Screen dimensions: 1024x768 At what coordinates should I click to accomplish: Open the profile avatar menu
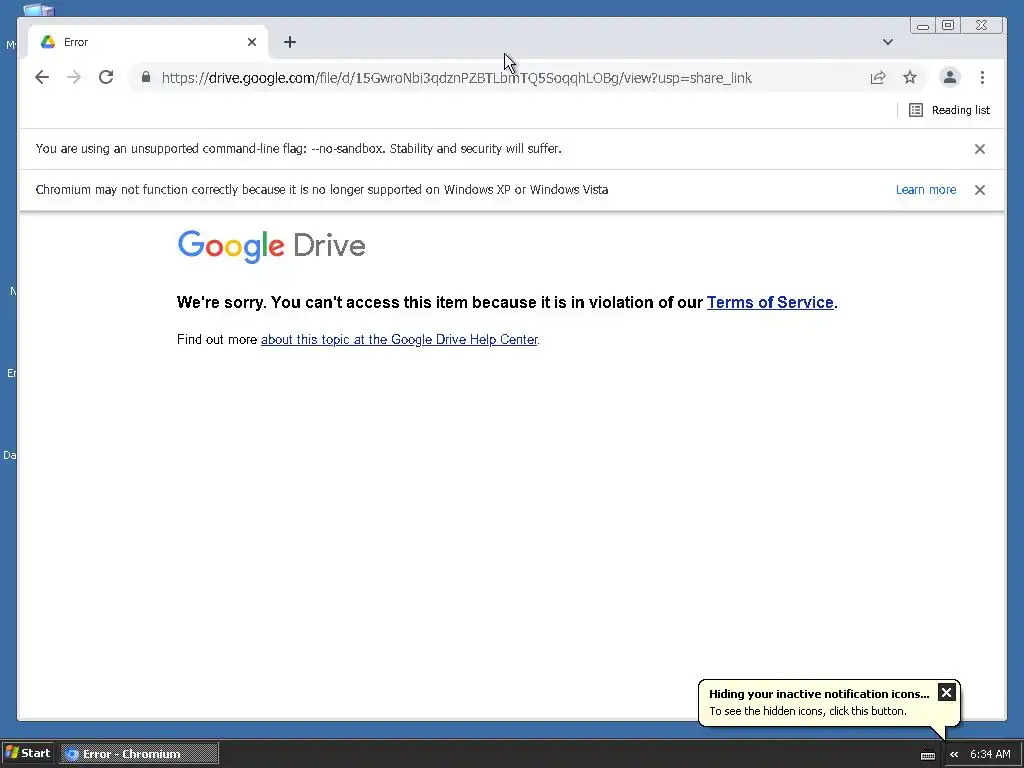[x=950, y=77]
